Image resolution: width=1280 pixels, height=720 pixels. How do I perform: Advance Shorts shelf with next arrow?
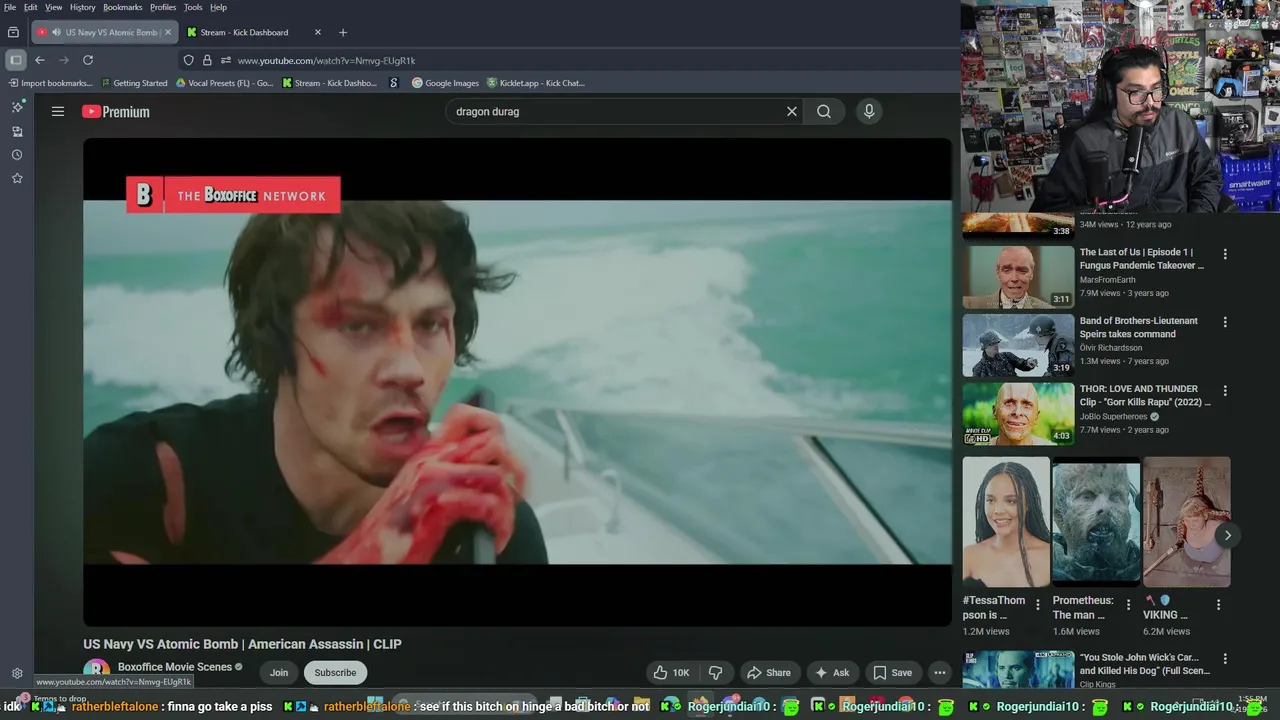1227,535
